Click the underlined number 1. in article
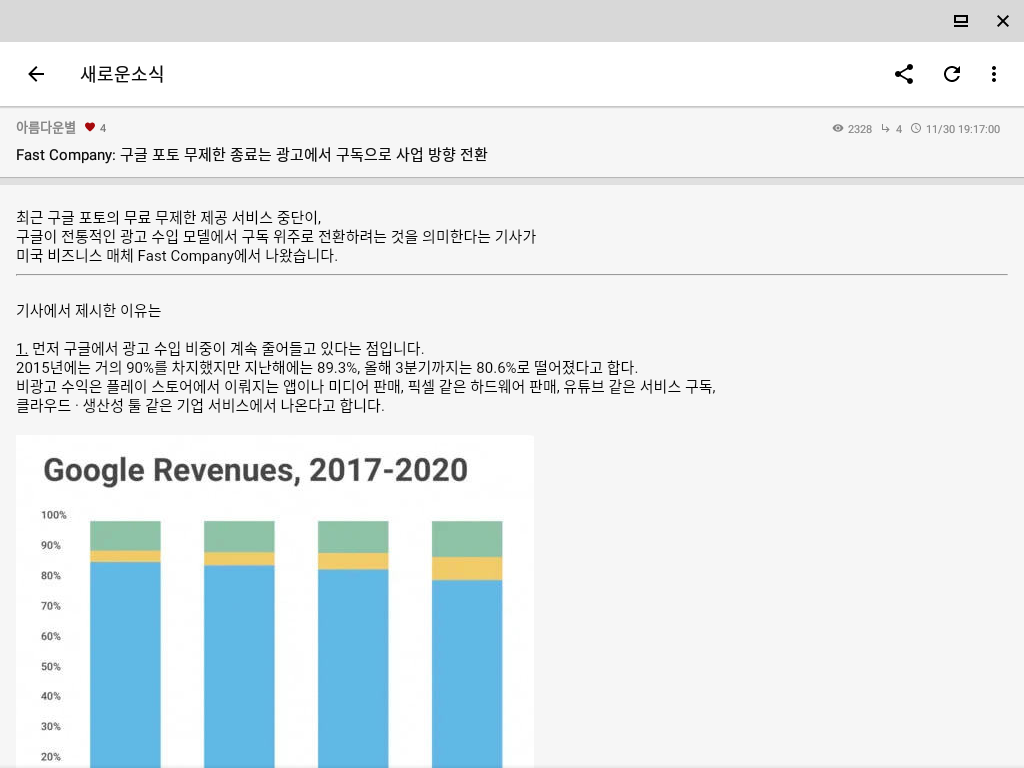The width and height of the screenshot is (1024, 768). coord(22,348)
